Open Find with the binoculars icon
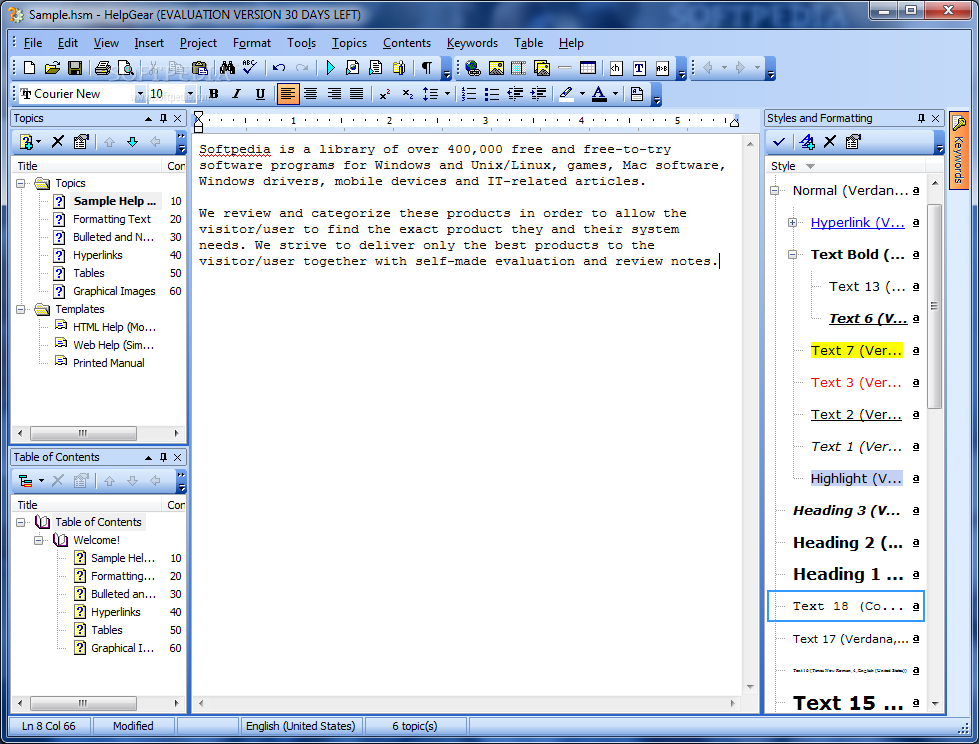Viewport: 979px width, 744px height. (x=227, y=68)
